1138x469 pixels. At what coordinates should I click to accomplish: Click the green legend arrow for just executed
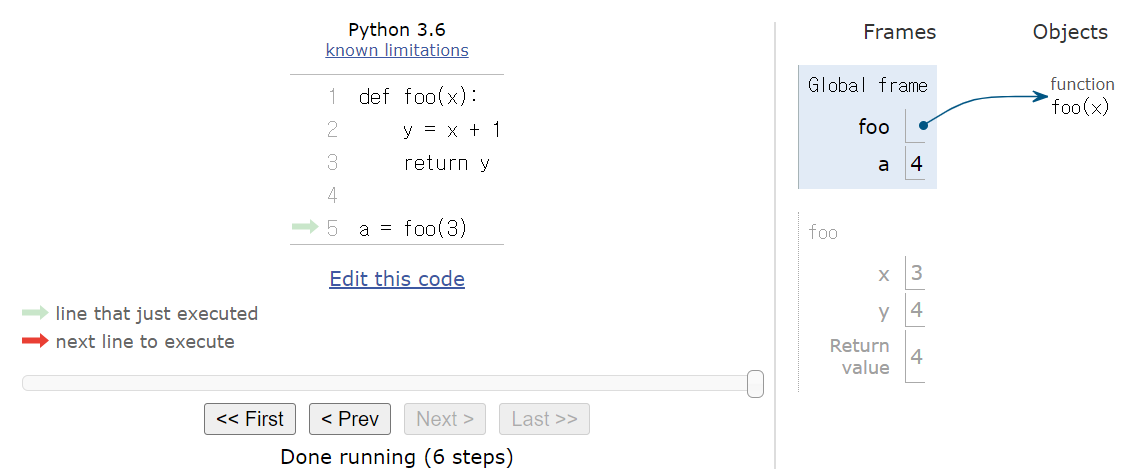click(x=36, y=314)
